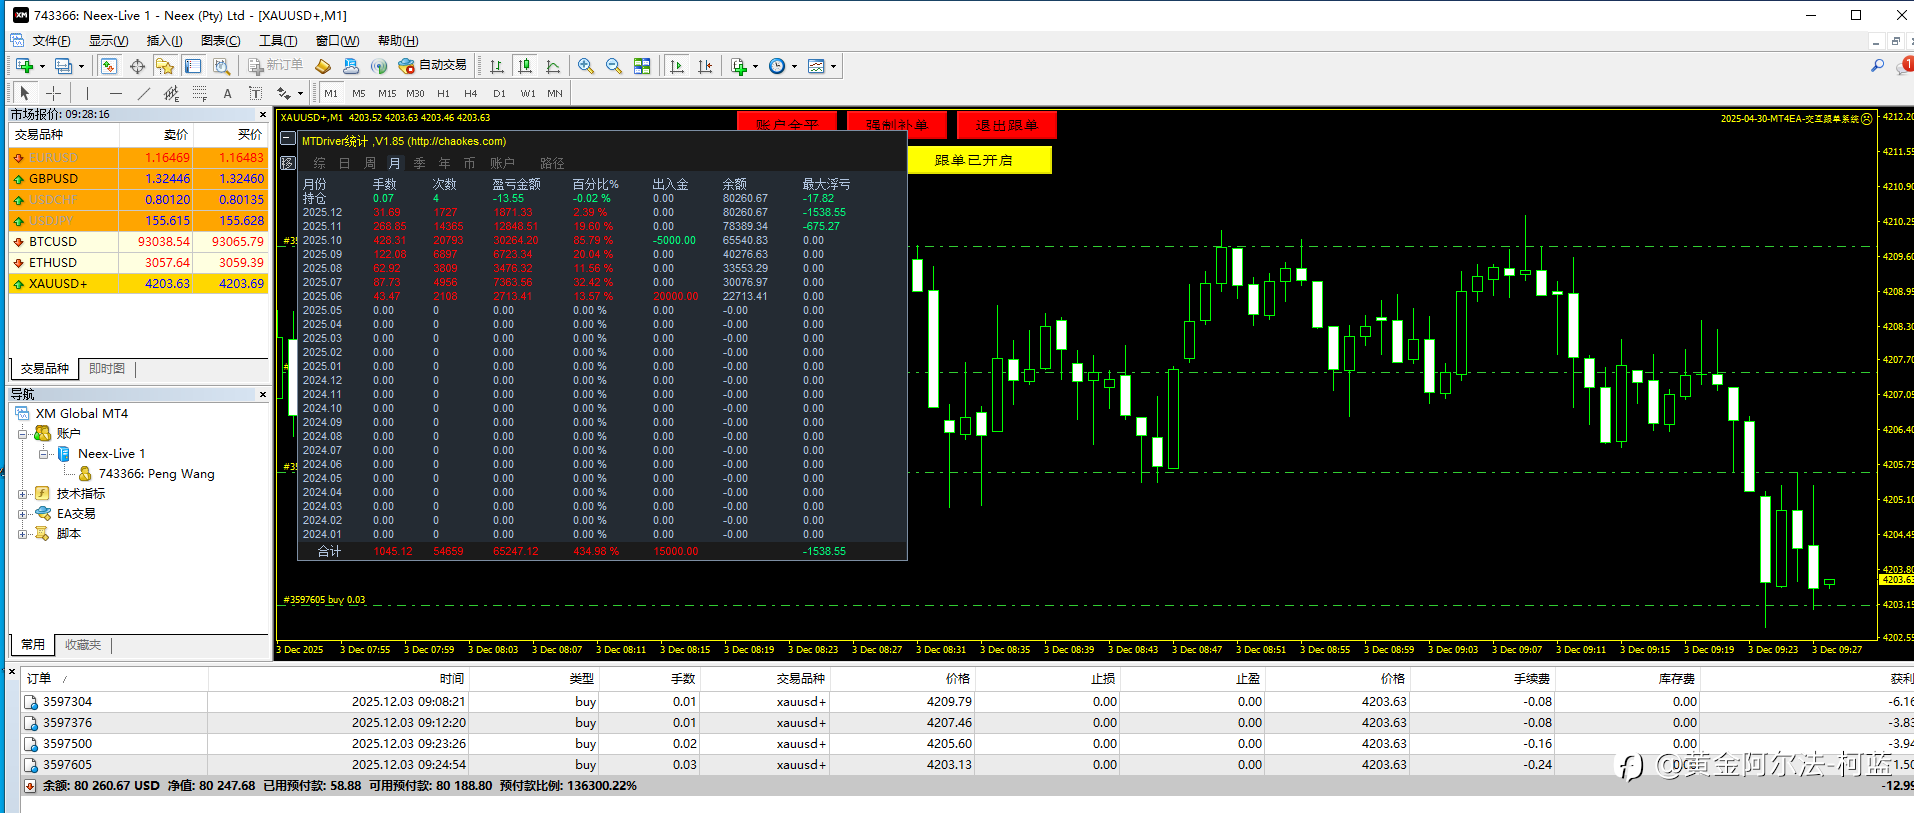Expand the 技术指标 tree node
Image resolution: width=1914 pixels, height=813 pixels.
pyautogui.click(x=23, y=494)
